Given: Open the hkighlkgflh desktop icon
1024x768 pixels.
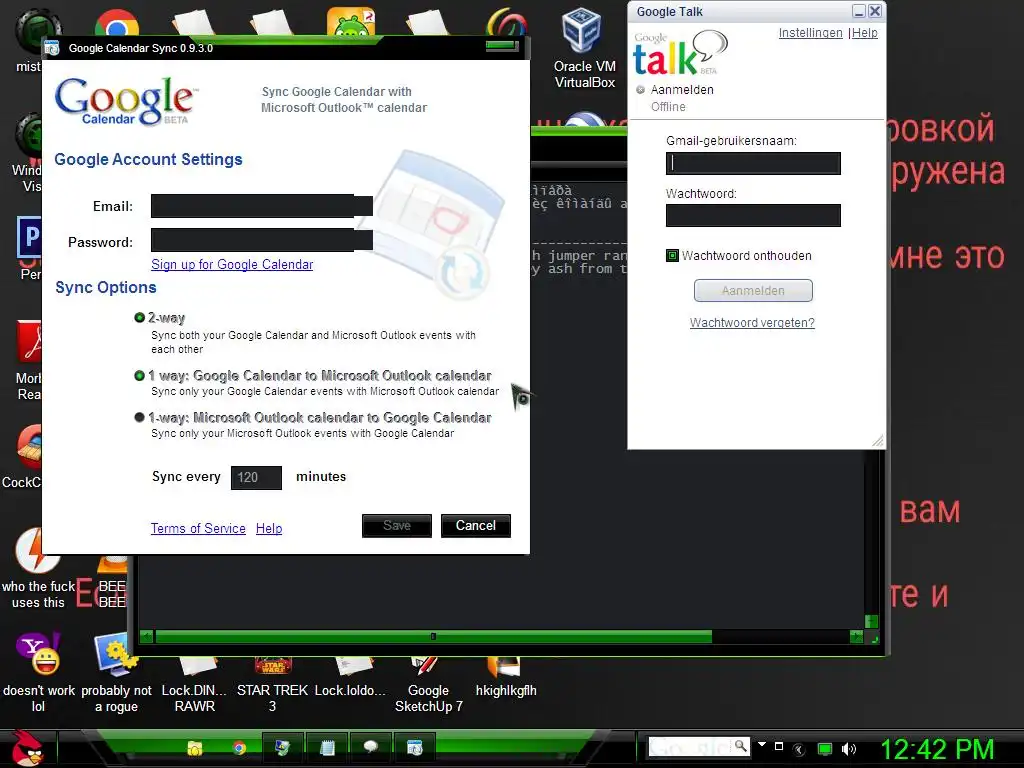Looking at the screenshot, I should tap(506, 676).
